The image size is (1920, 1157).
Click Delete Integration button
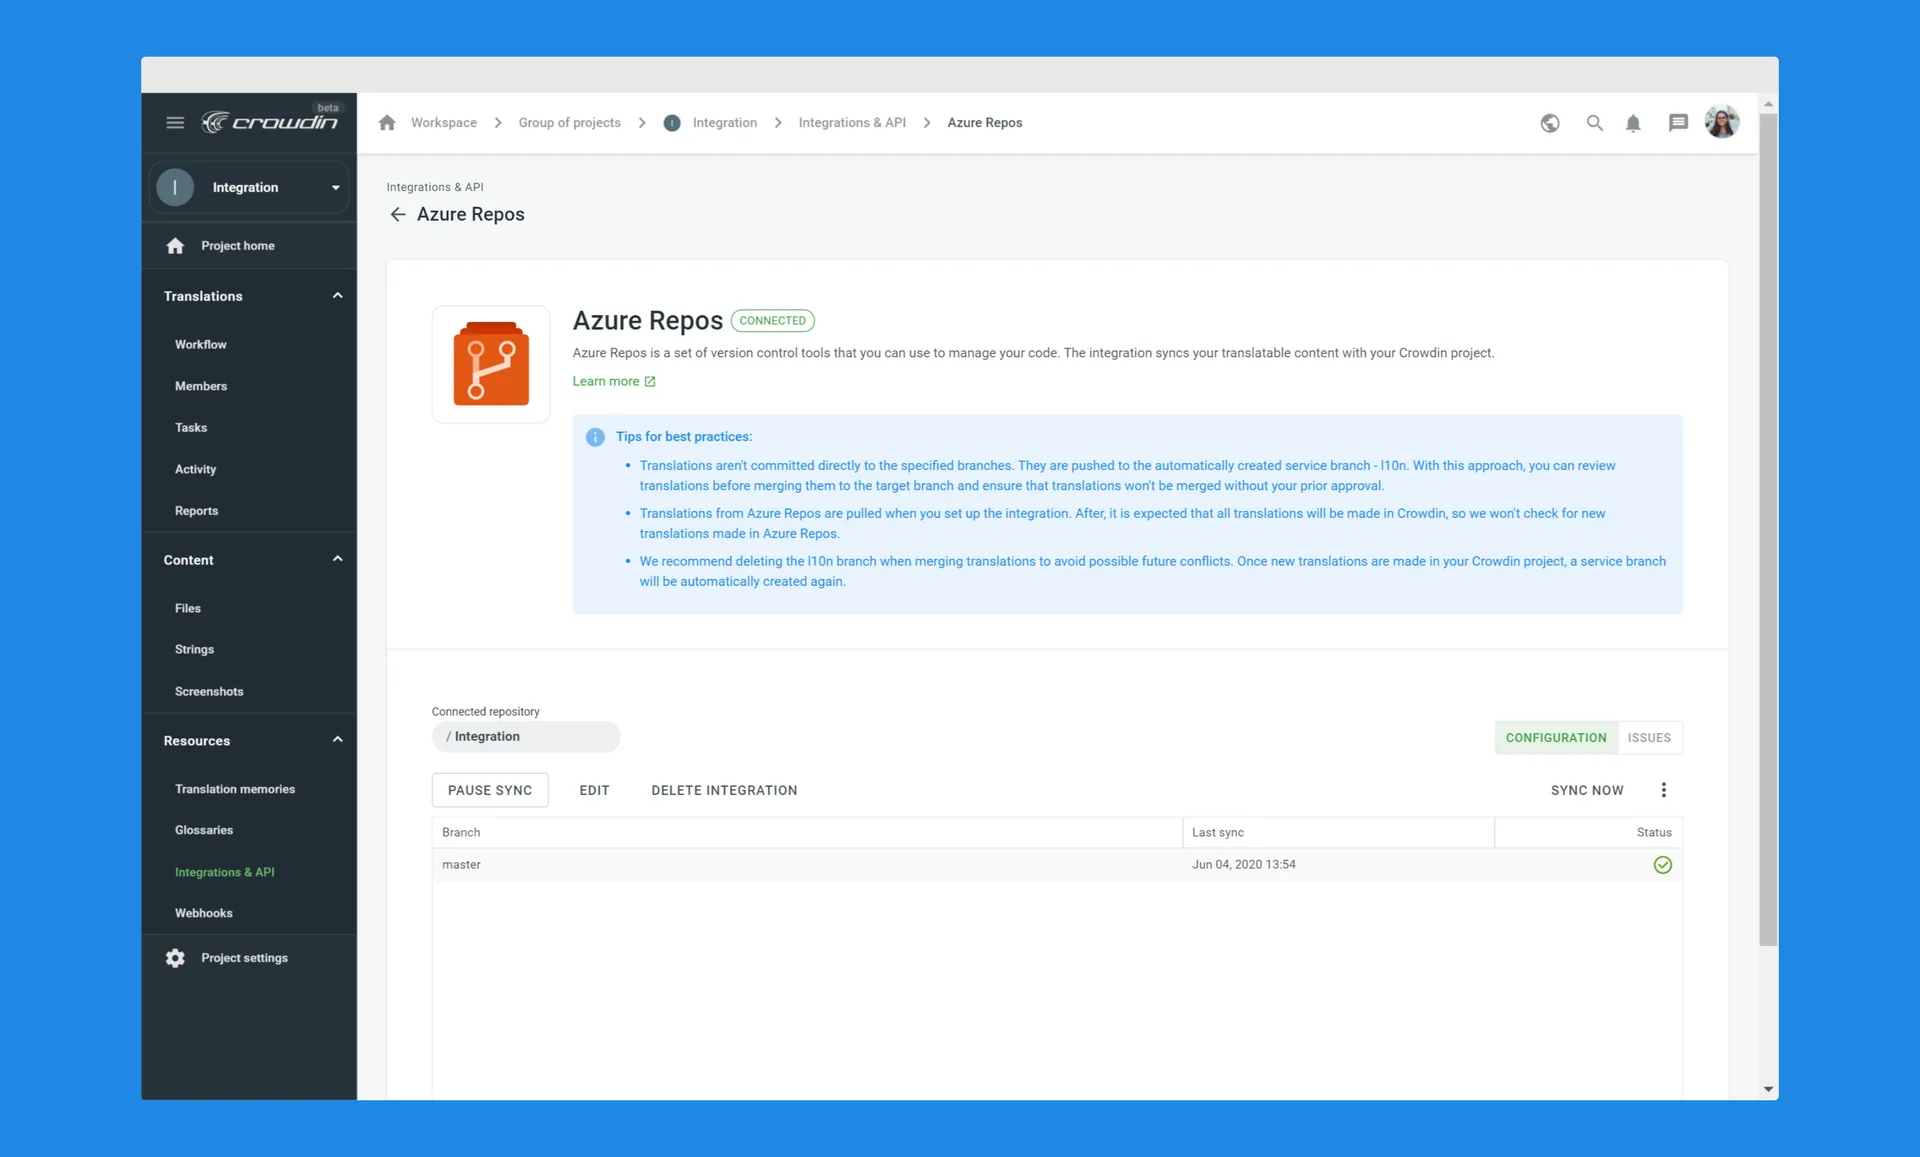point(724,790)
